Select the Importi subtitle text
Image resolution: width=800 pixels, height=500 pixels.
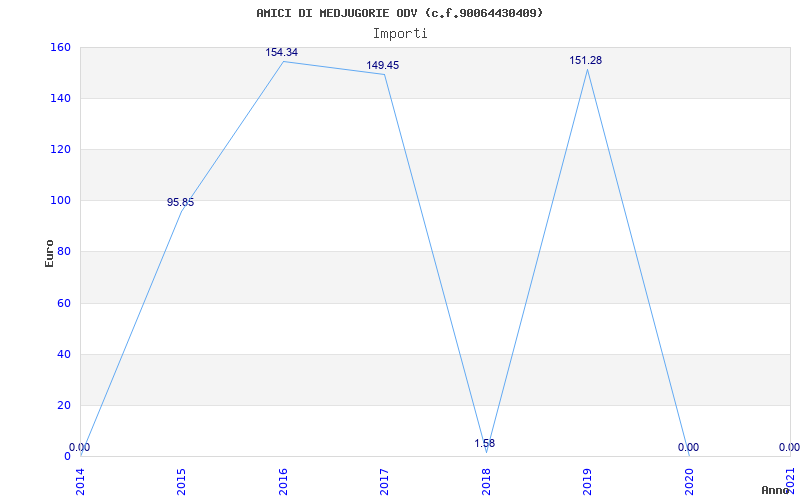pyautogui.click(x=400, y=34)
